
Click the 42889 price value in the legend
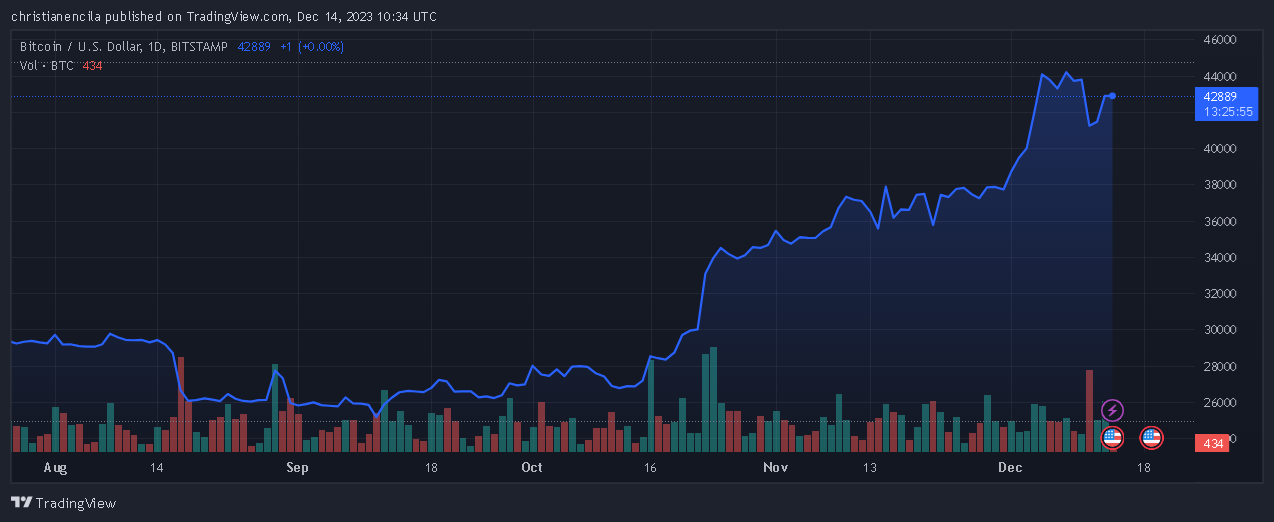pos(254,46)
